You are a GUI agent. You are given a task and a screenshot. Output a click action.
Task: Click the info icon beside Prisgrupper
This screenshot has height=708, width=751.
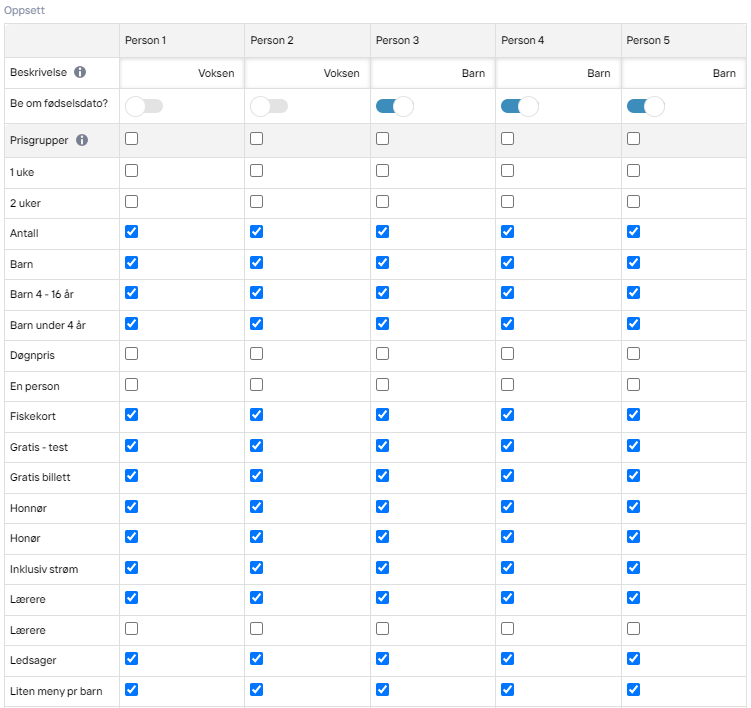tap(82, 140)
